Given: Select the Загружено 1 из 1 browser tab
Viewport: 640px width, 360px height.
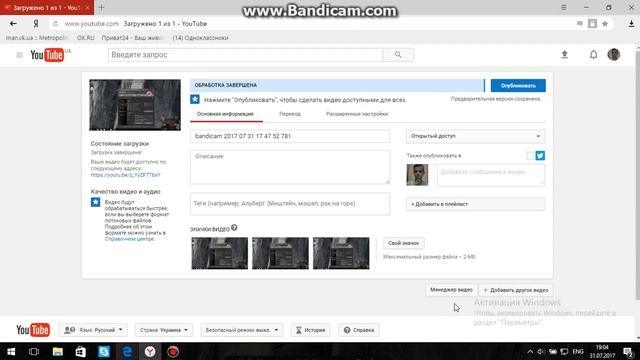Looking at the screenshot, I should pos(47,7).
